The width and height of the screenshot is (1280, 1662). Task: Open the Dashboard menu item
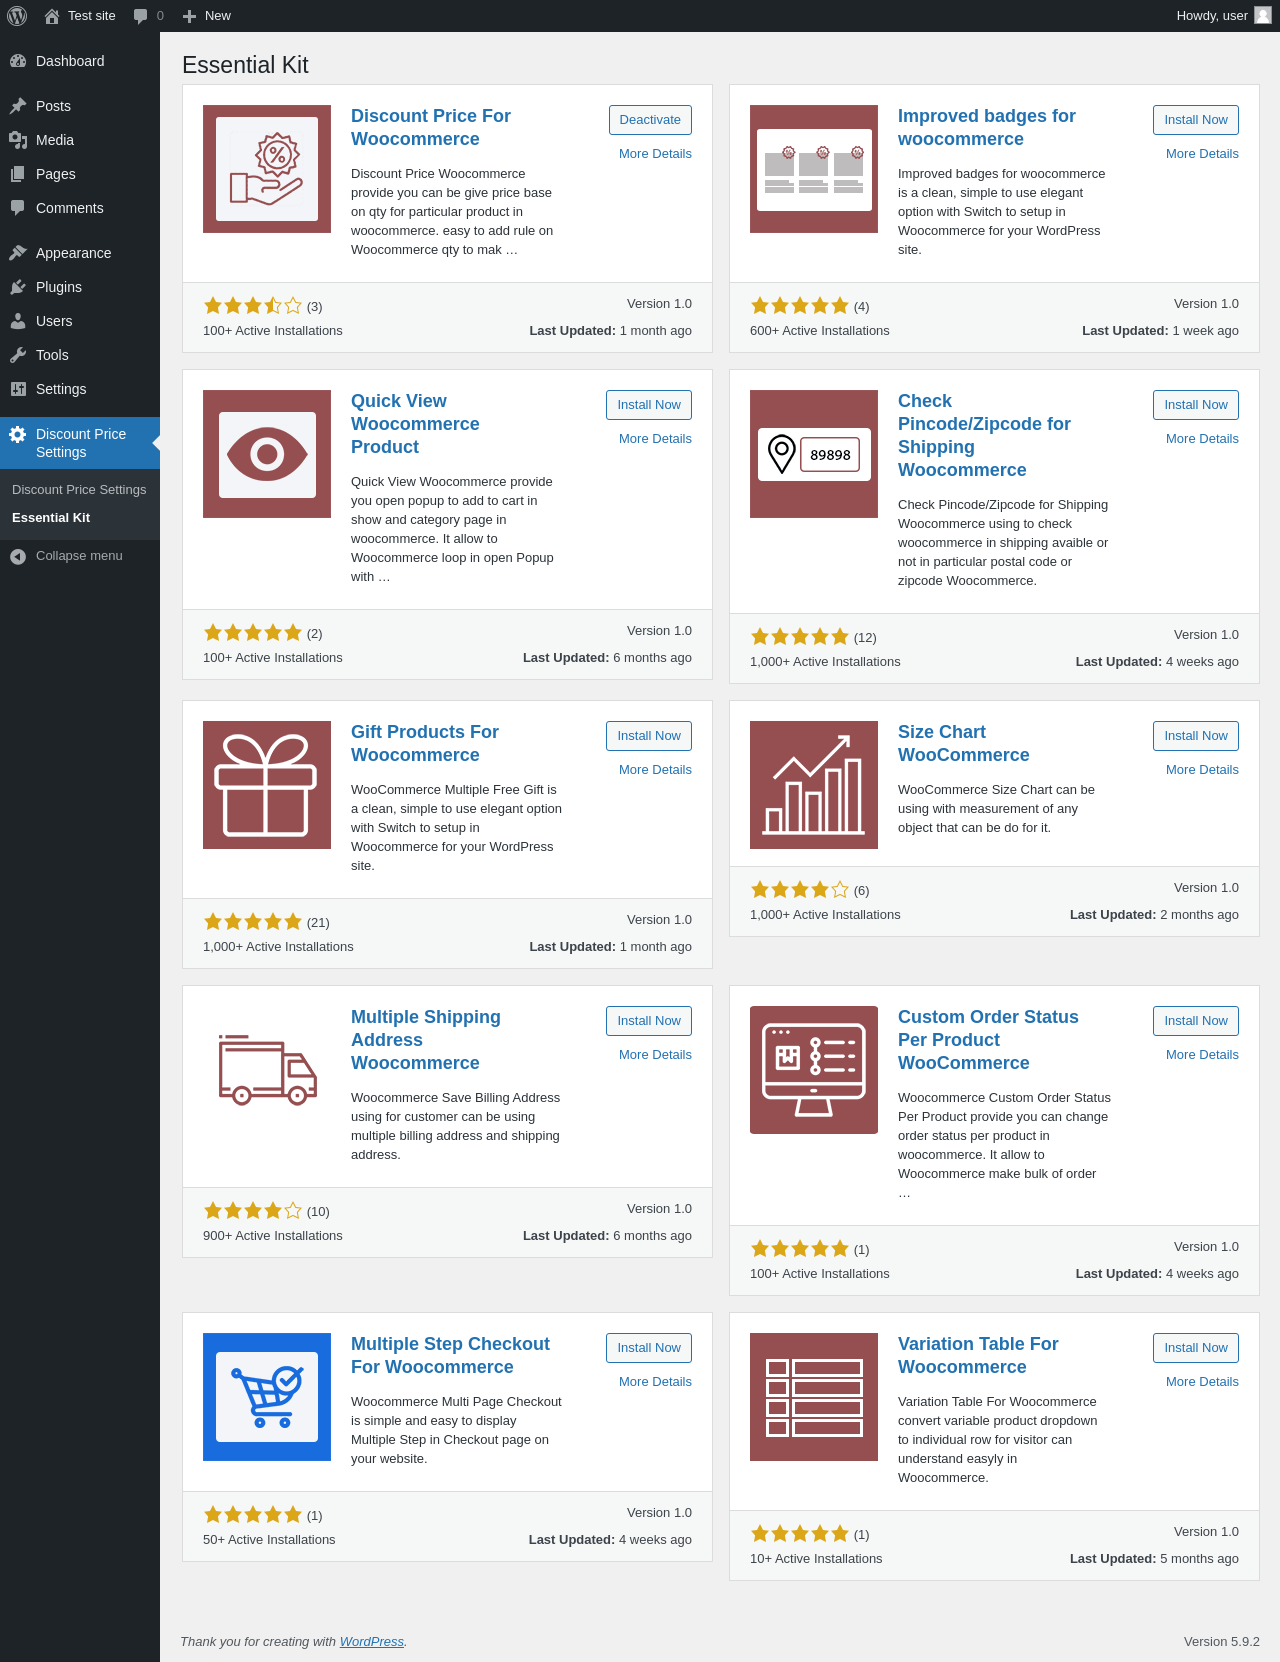pyautogui.click(x=80, y=61)
